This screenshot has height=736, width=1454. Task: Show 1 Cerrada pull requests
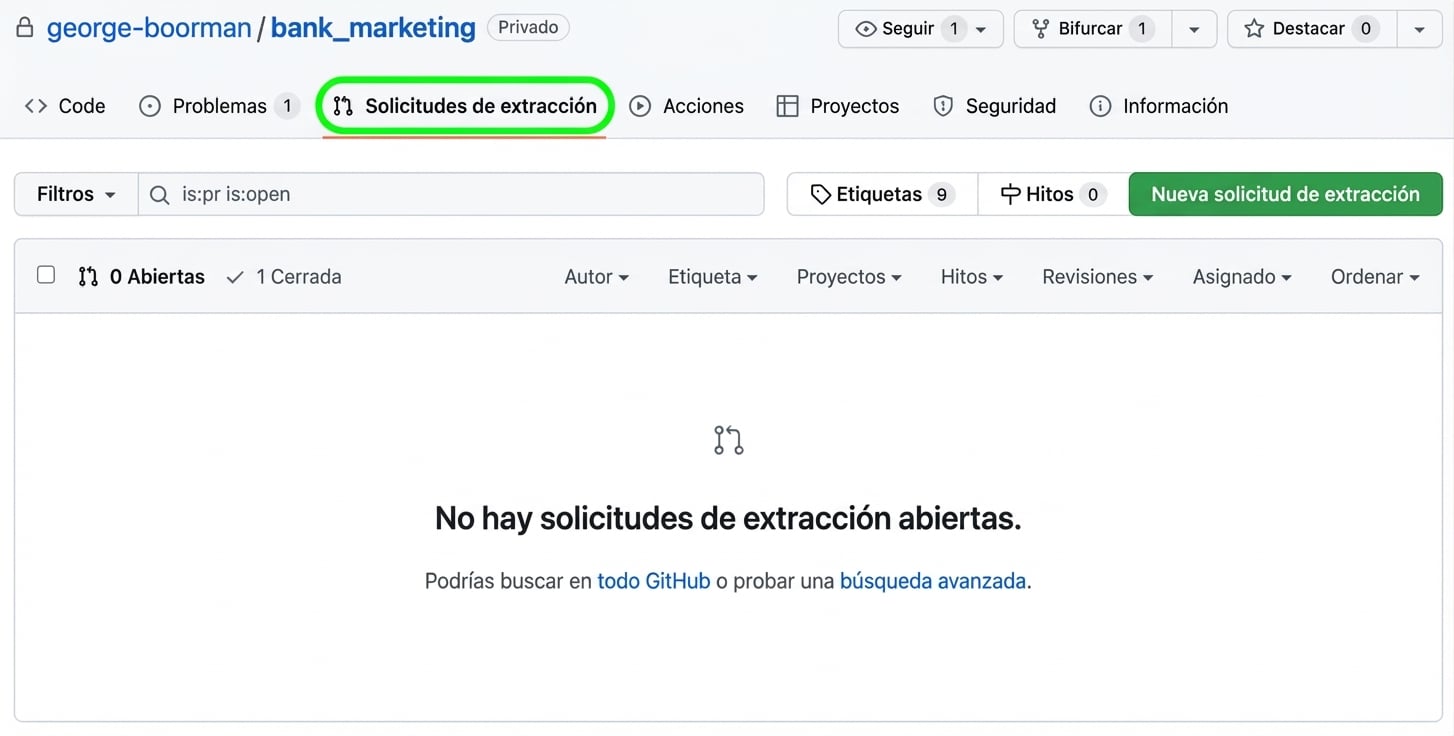coord(284,277)
